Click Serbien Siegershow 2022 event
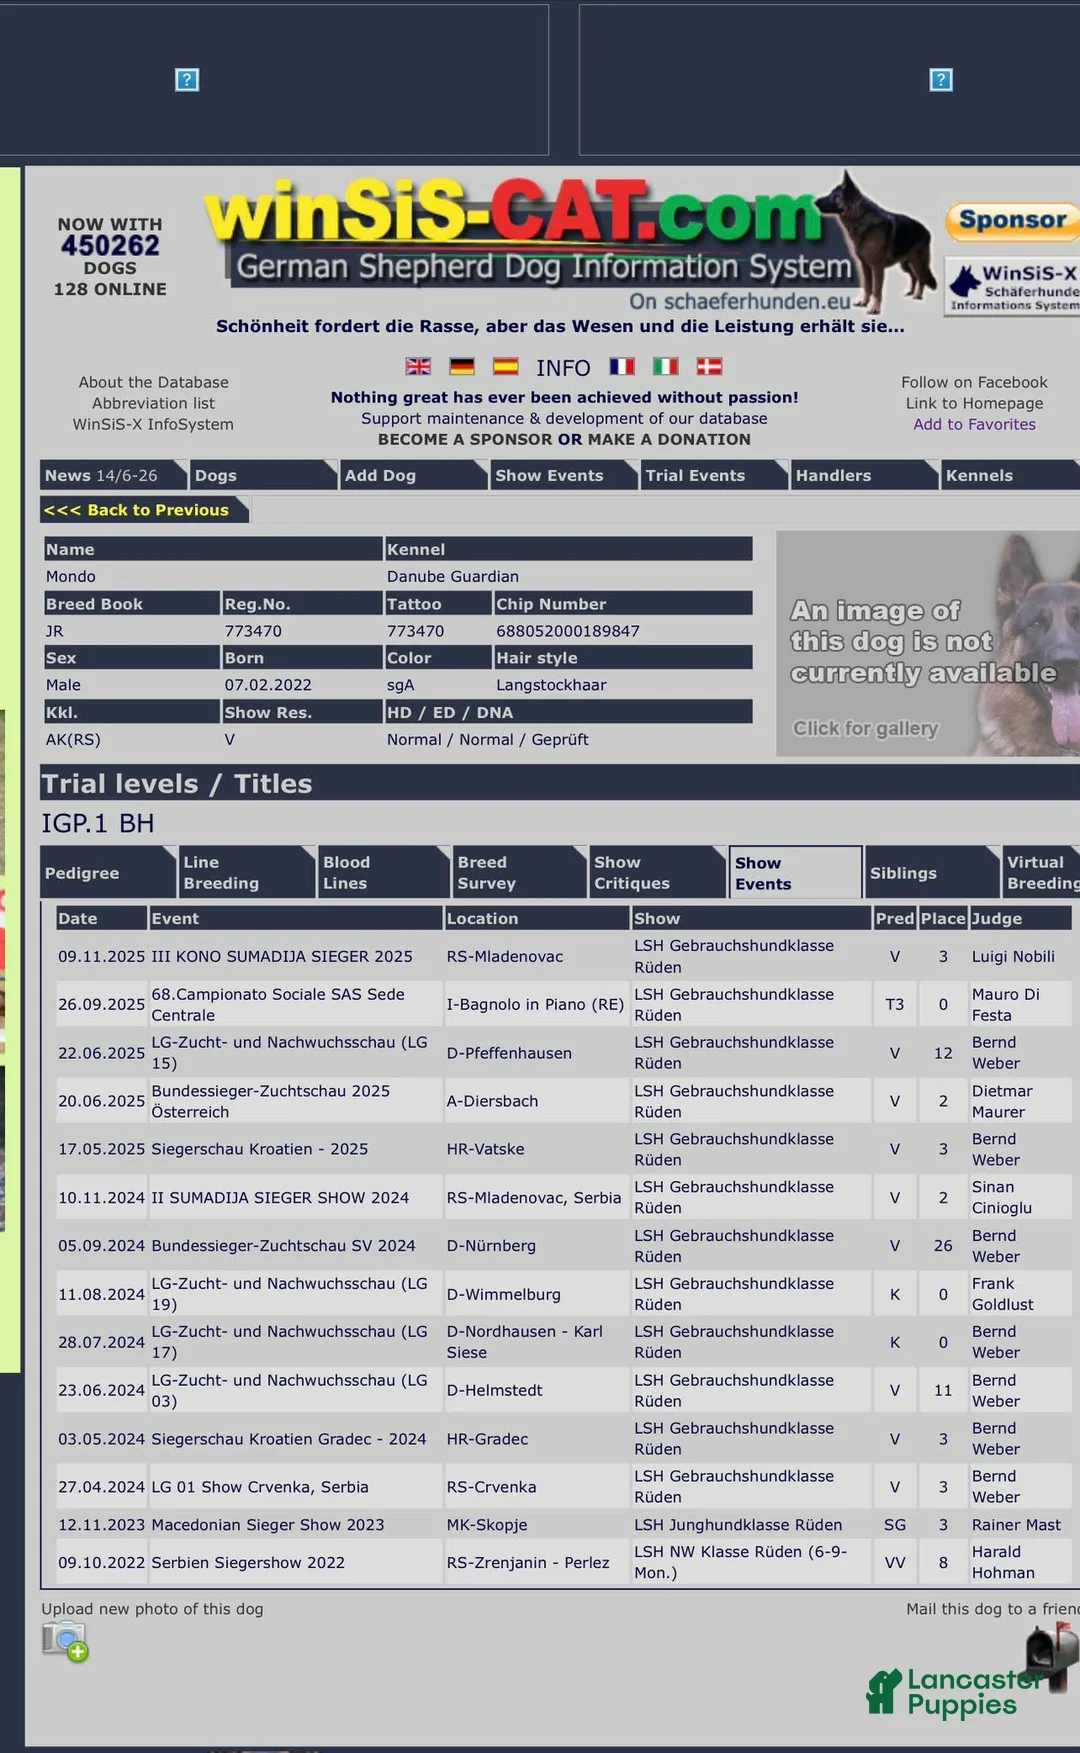The height and width of the screenshot is (1753, 1080). point(248,1562)
